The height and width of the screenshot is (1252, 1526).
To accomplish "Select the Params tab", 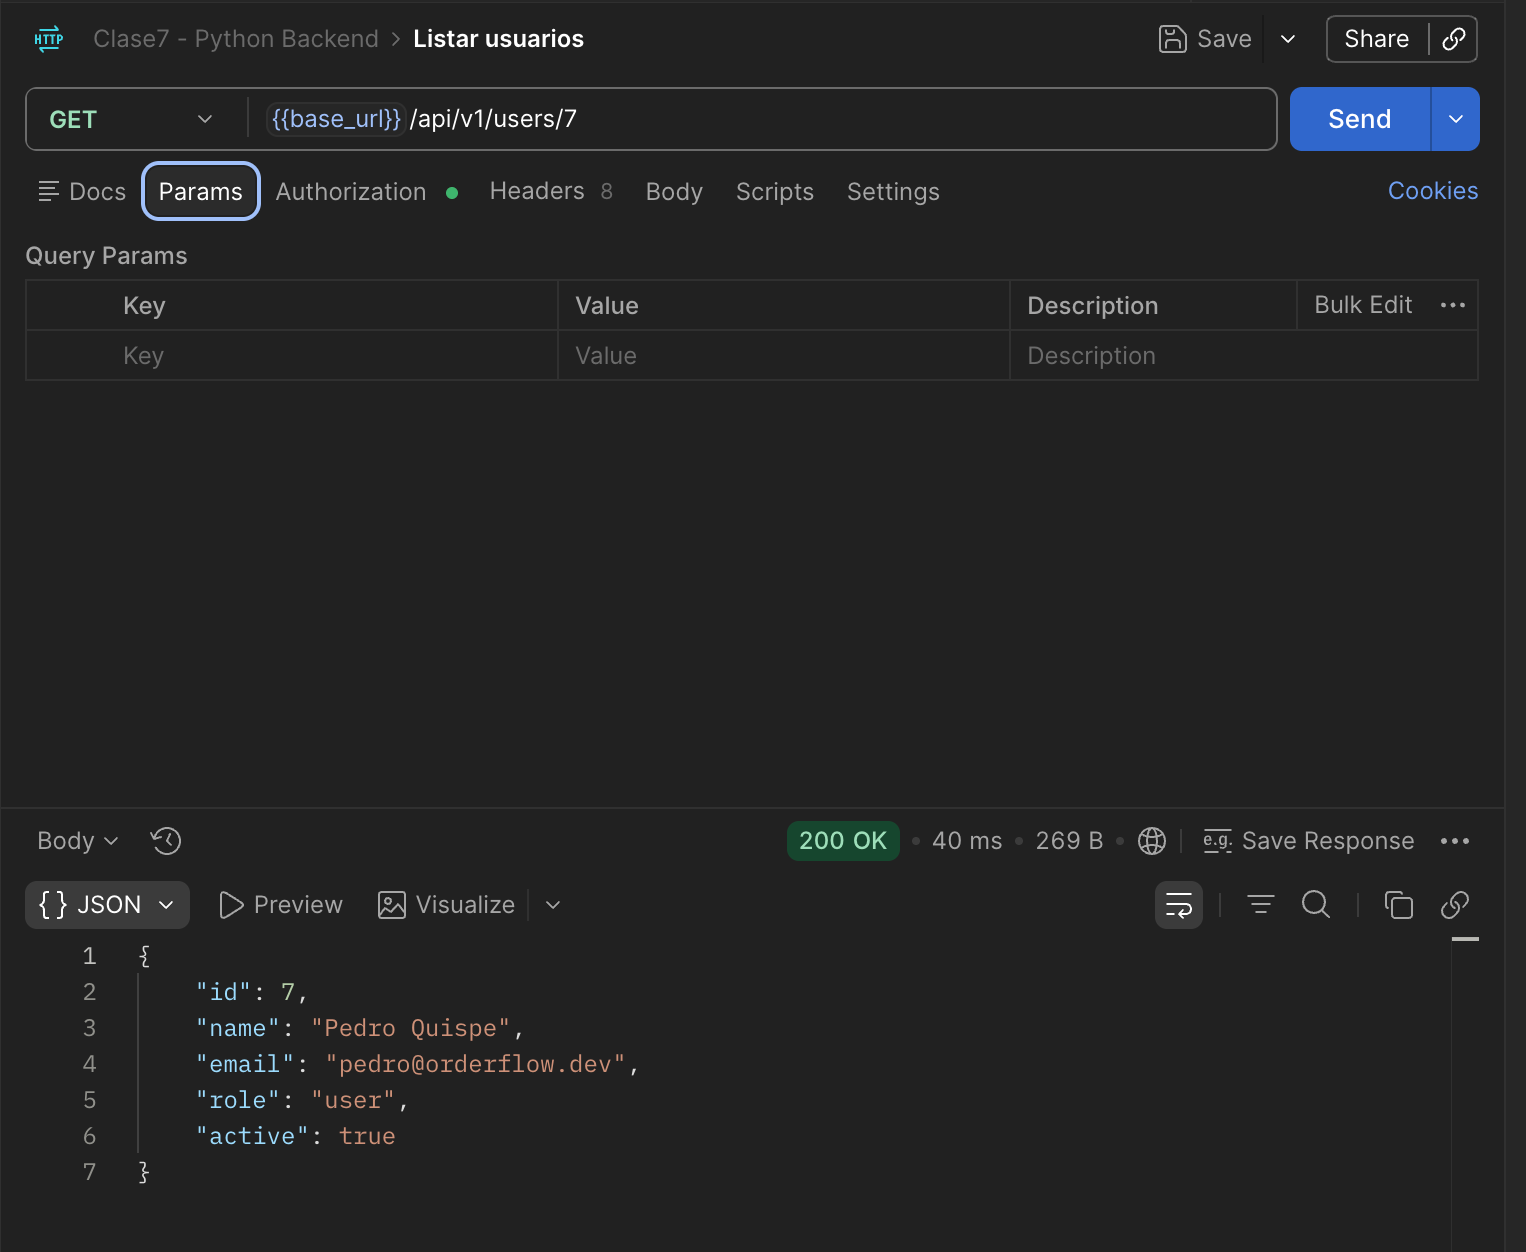I will pyautogui.click(x=201, y=191).
